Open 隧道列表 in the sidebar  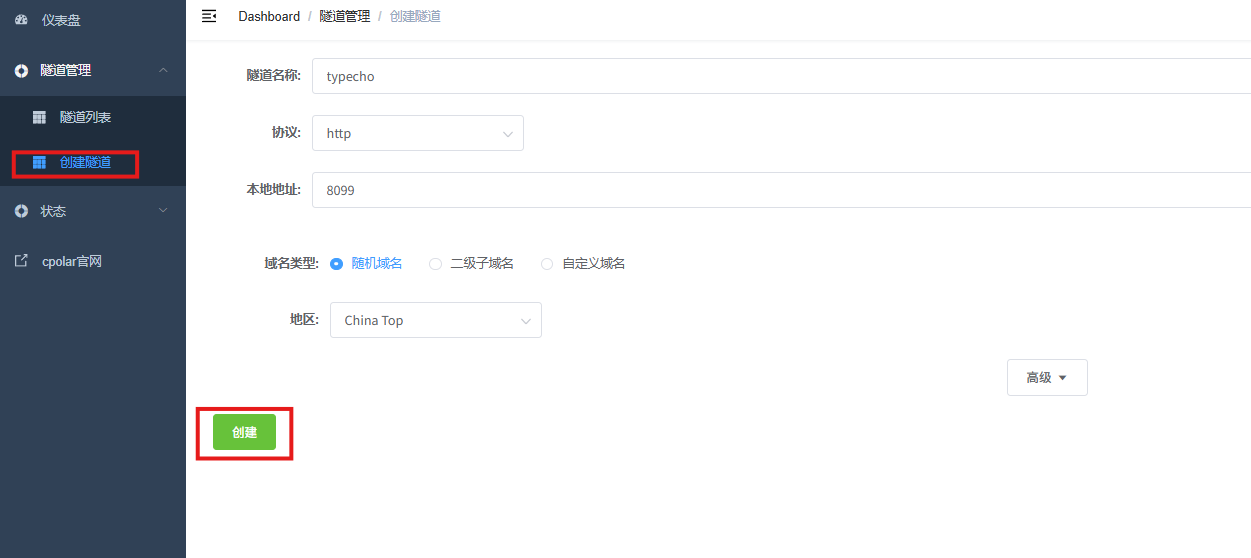[85, 118]
